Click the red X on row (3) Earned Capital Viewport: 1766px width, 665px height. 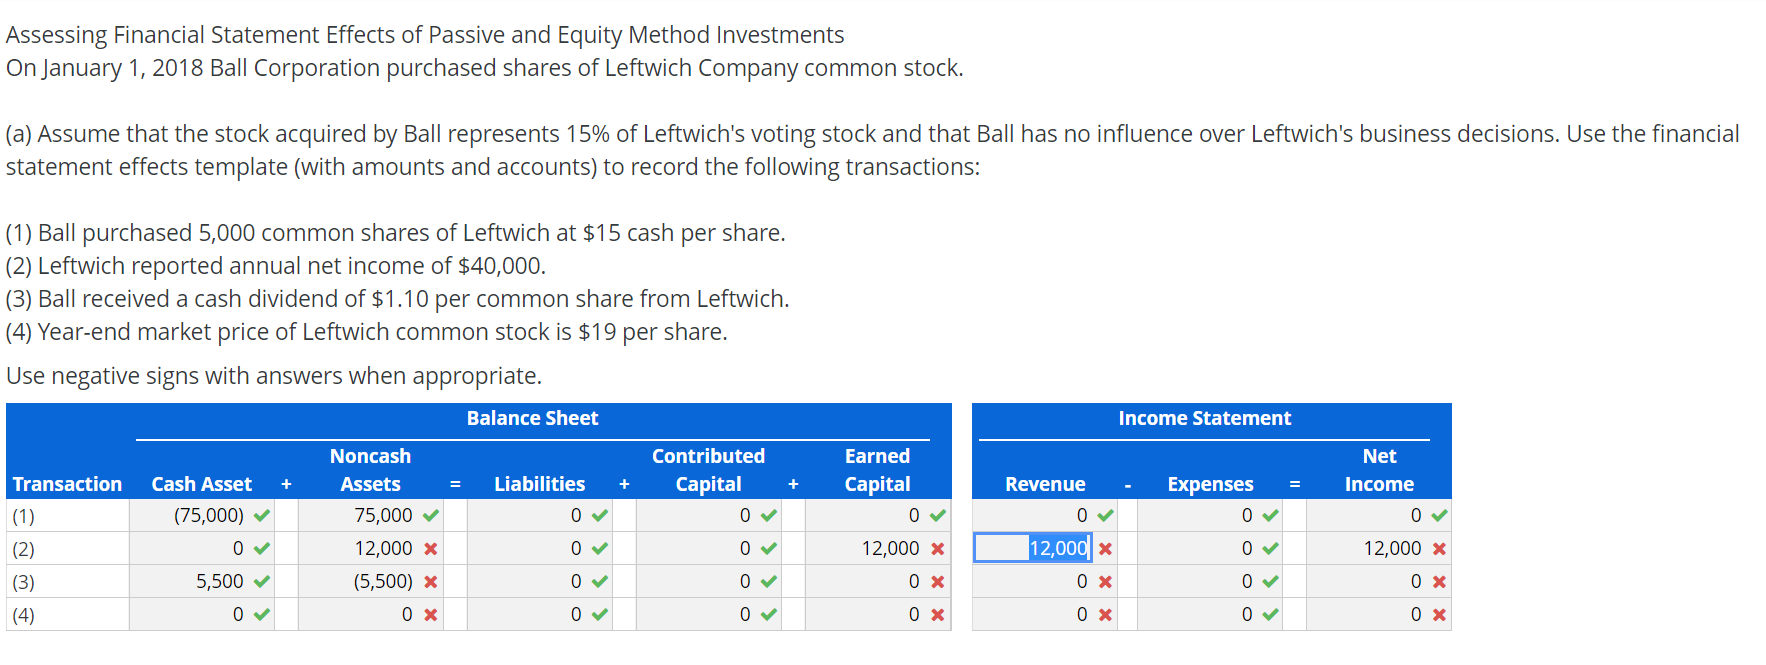(x=937, y=581)
